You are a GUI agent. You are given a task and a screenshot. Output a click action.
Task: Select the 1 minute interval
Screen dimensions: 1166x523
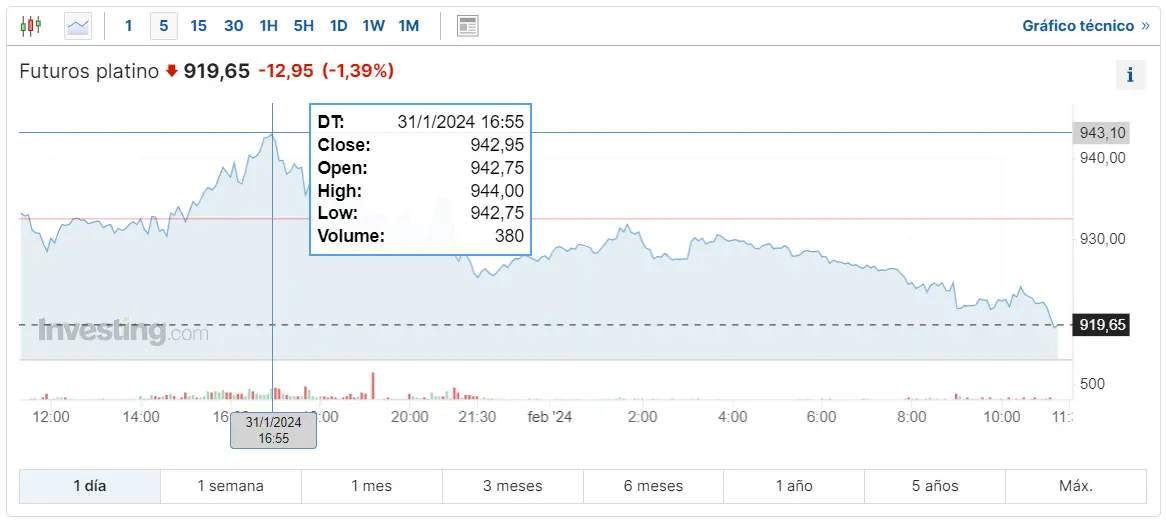point(128,26)
